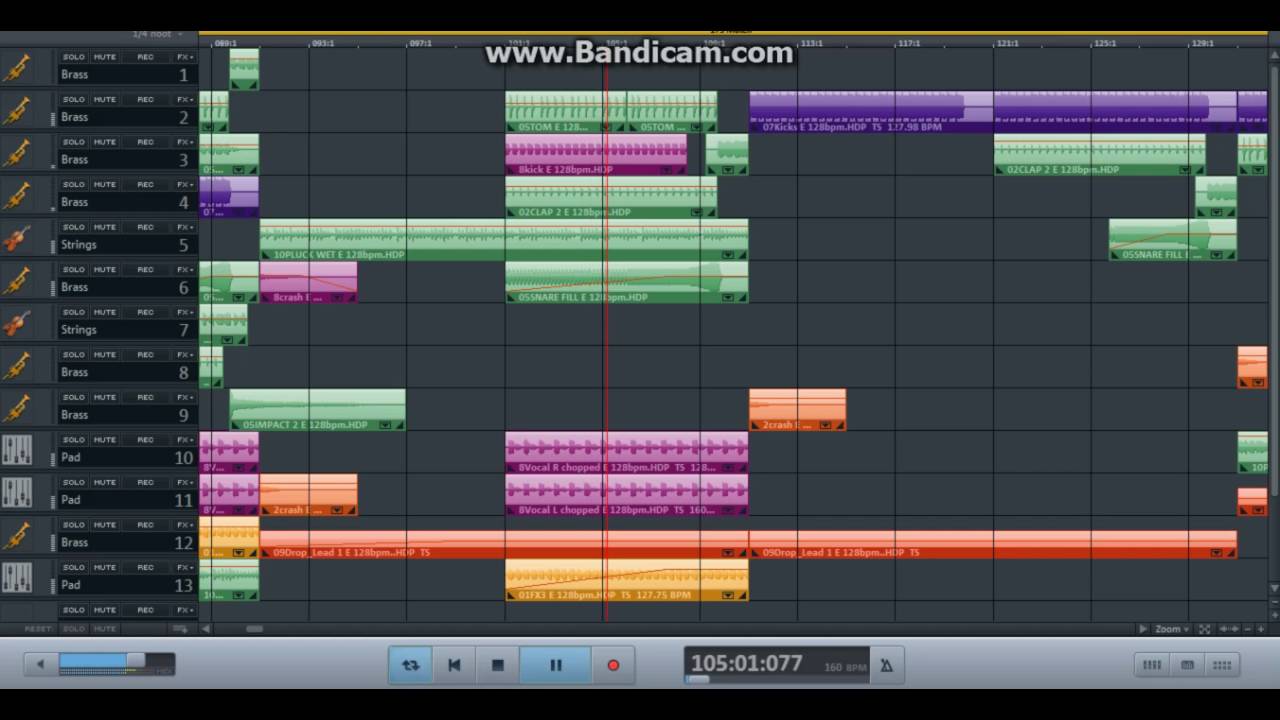Click the global RESET button below the tracks

pos(38,629)
